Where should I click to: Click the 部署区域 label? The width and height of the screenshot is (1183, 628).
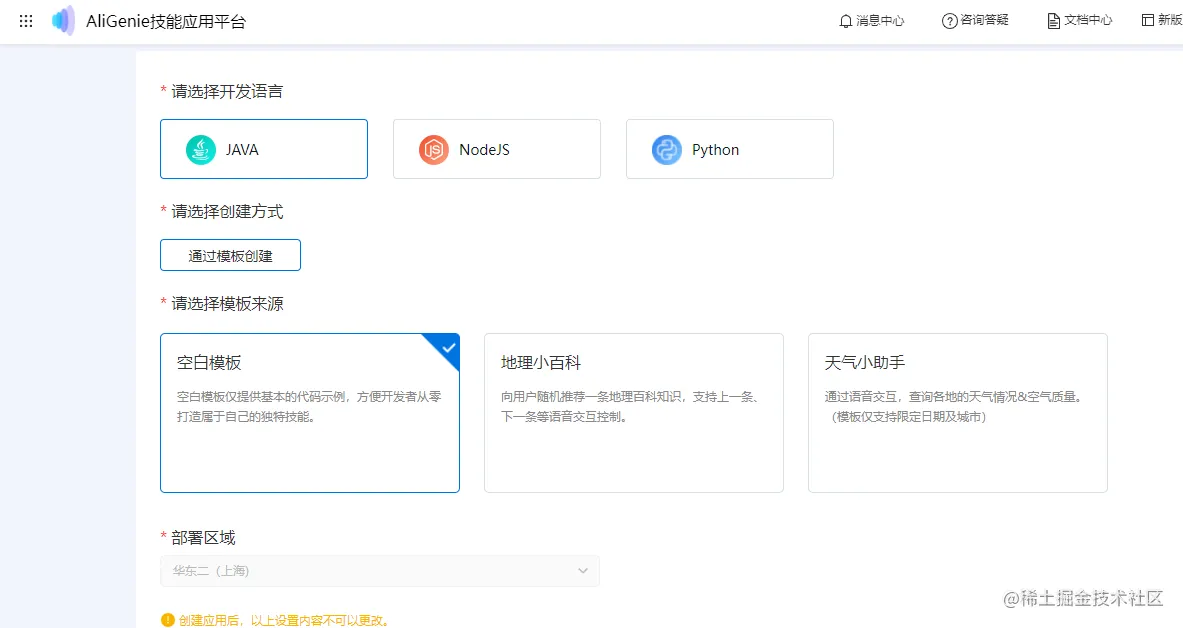pos(204,537)
